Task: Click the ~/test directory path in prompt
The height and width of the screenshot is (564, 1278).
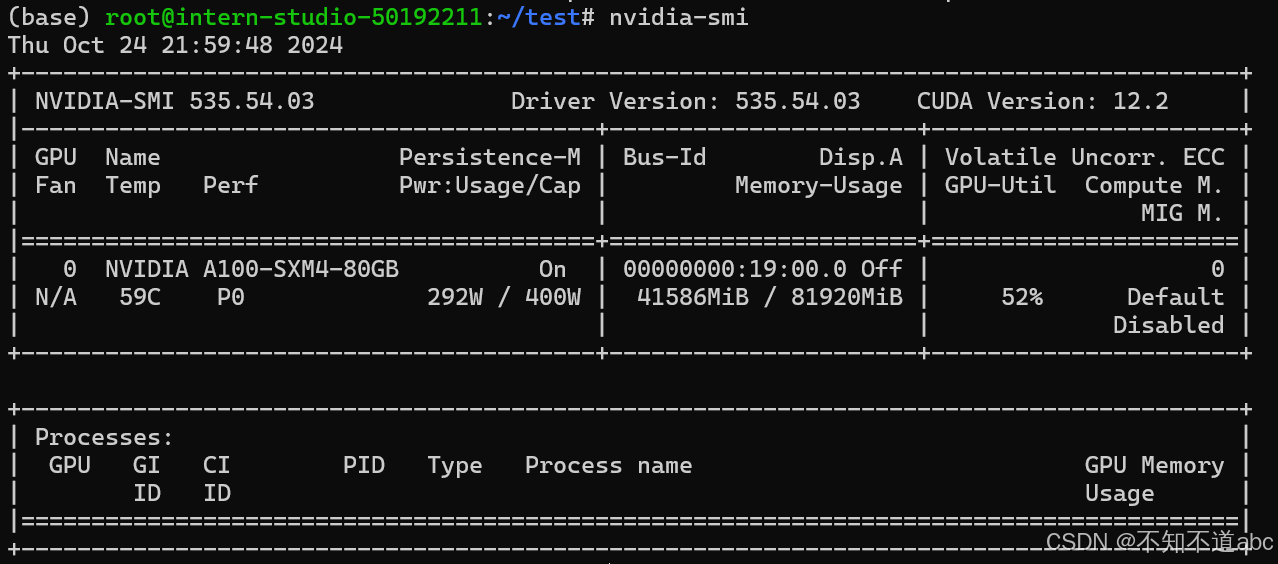Action: (x=539, y=17)
